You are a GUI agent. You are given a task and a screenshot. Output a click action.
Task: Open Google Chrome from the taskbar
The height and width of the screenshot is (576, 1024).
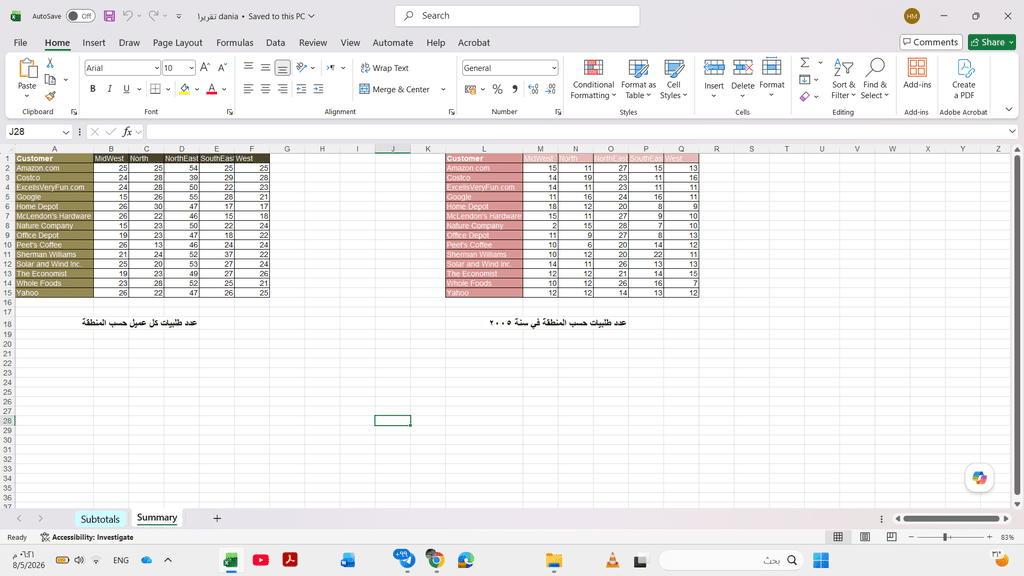pyautogui.click(x=435, y=560)
